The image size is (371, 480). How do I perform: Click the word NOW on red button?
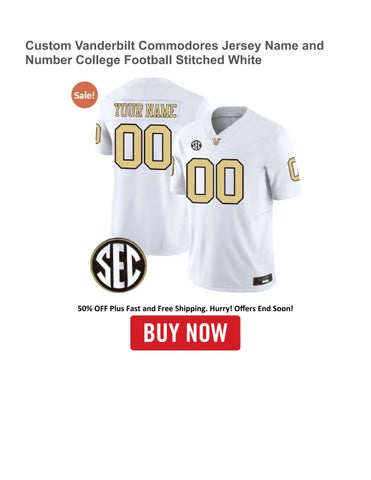pos(207,332)
